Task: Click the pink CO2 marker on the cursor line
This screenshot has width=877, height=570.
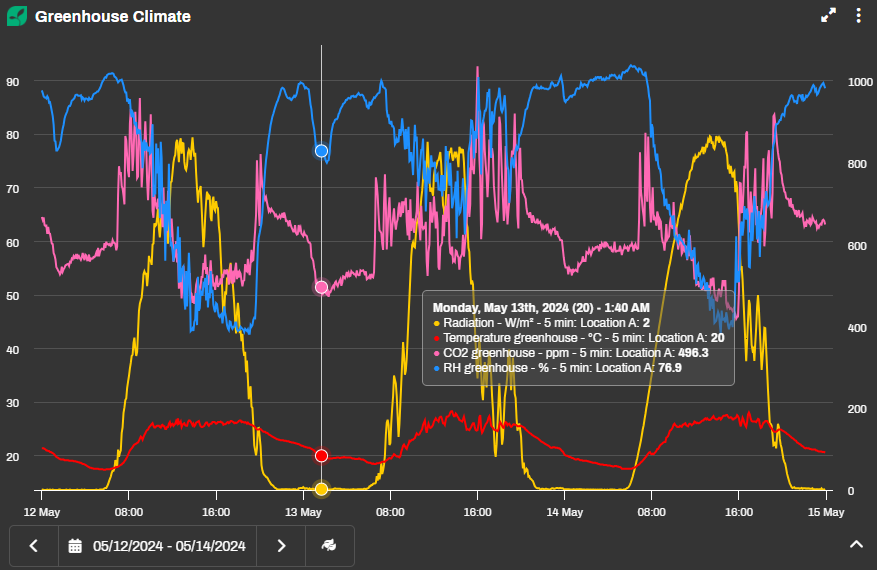Action: pos(321,287)
